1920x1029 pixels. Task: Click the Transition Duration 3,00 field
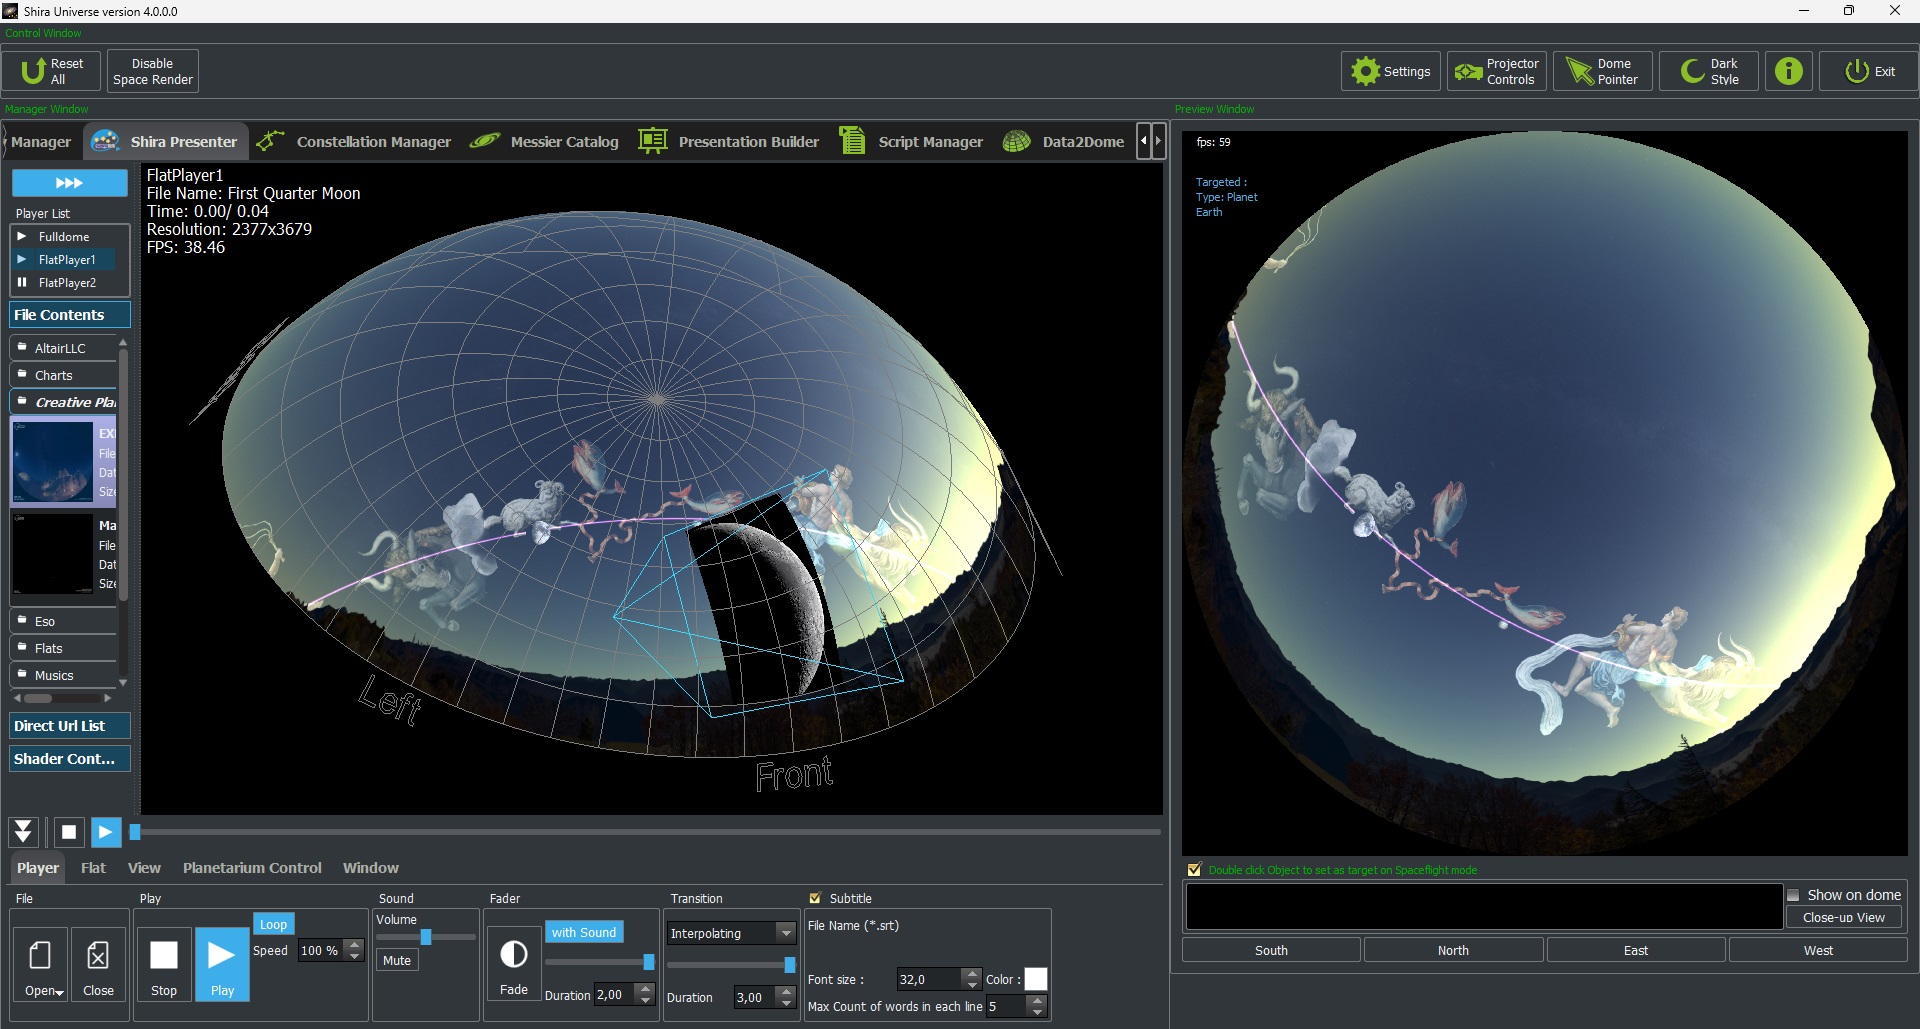point(755,997)
